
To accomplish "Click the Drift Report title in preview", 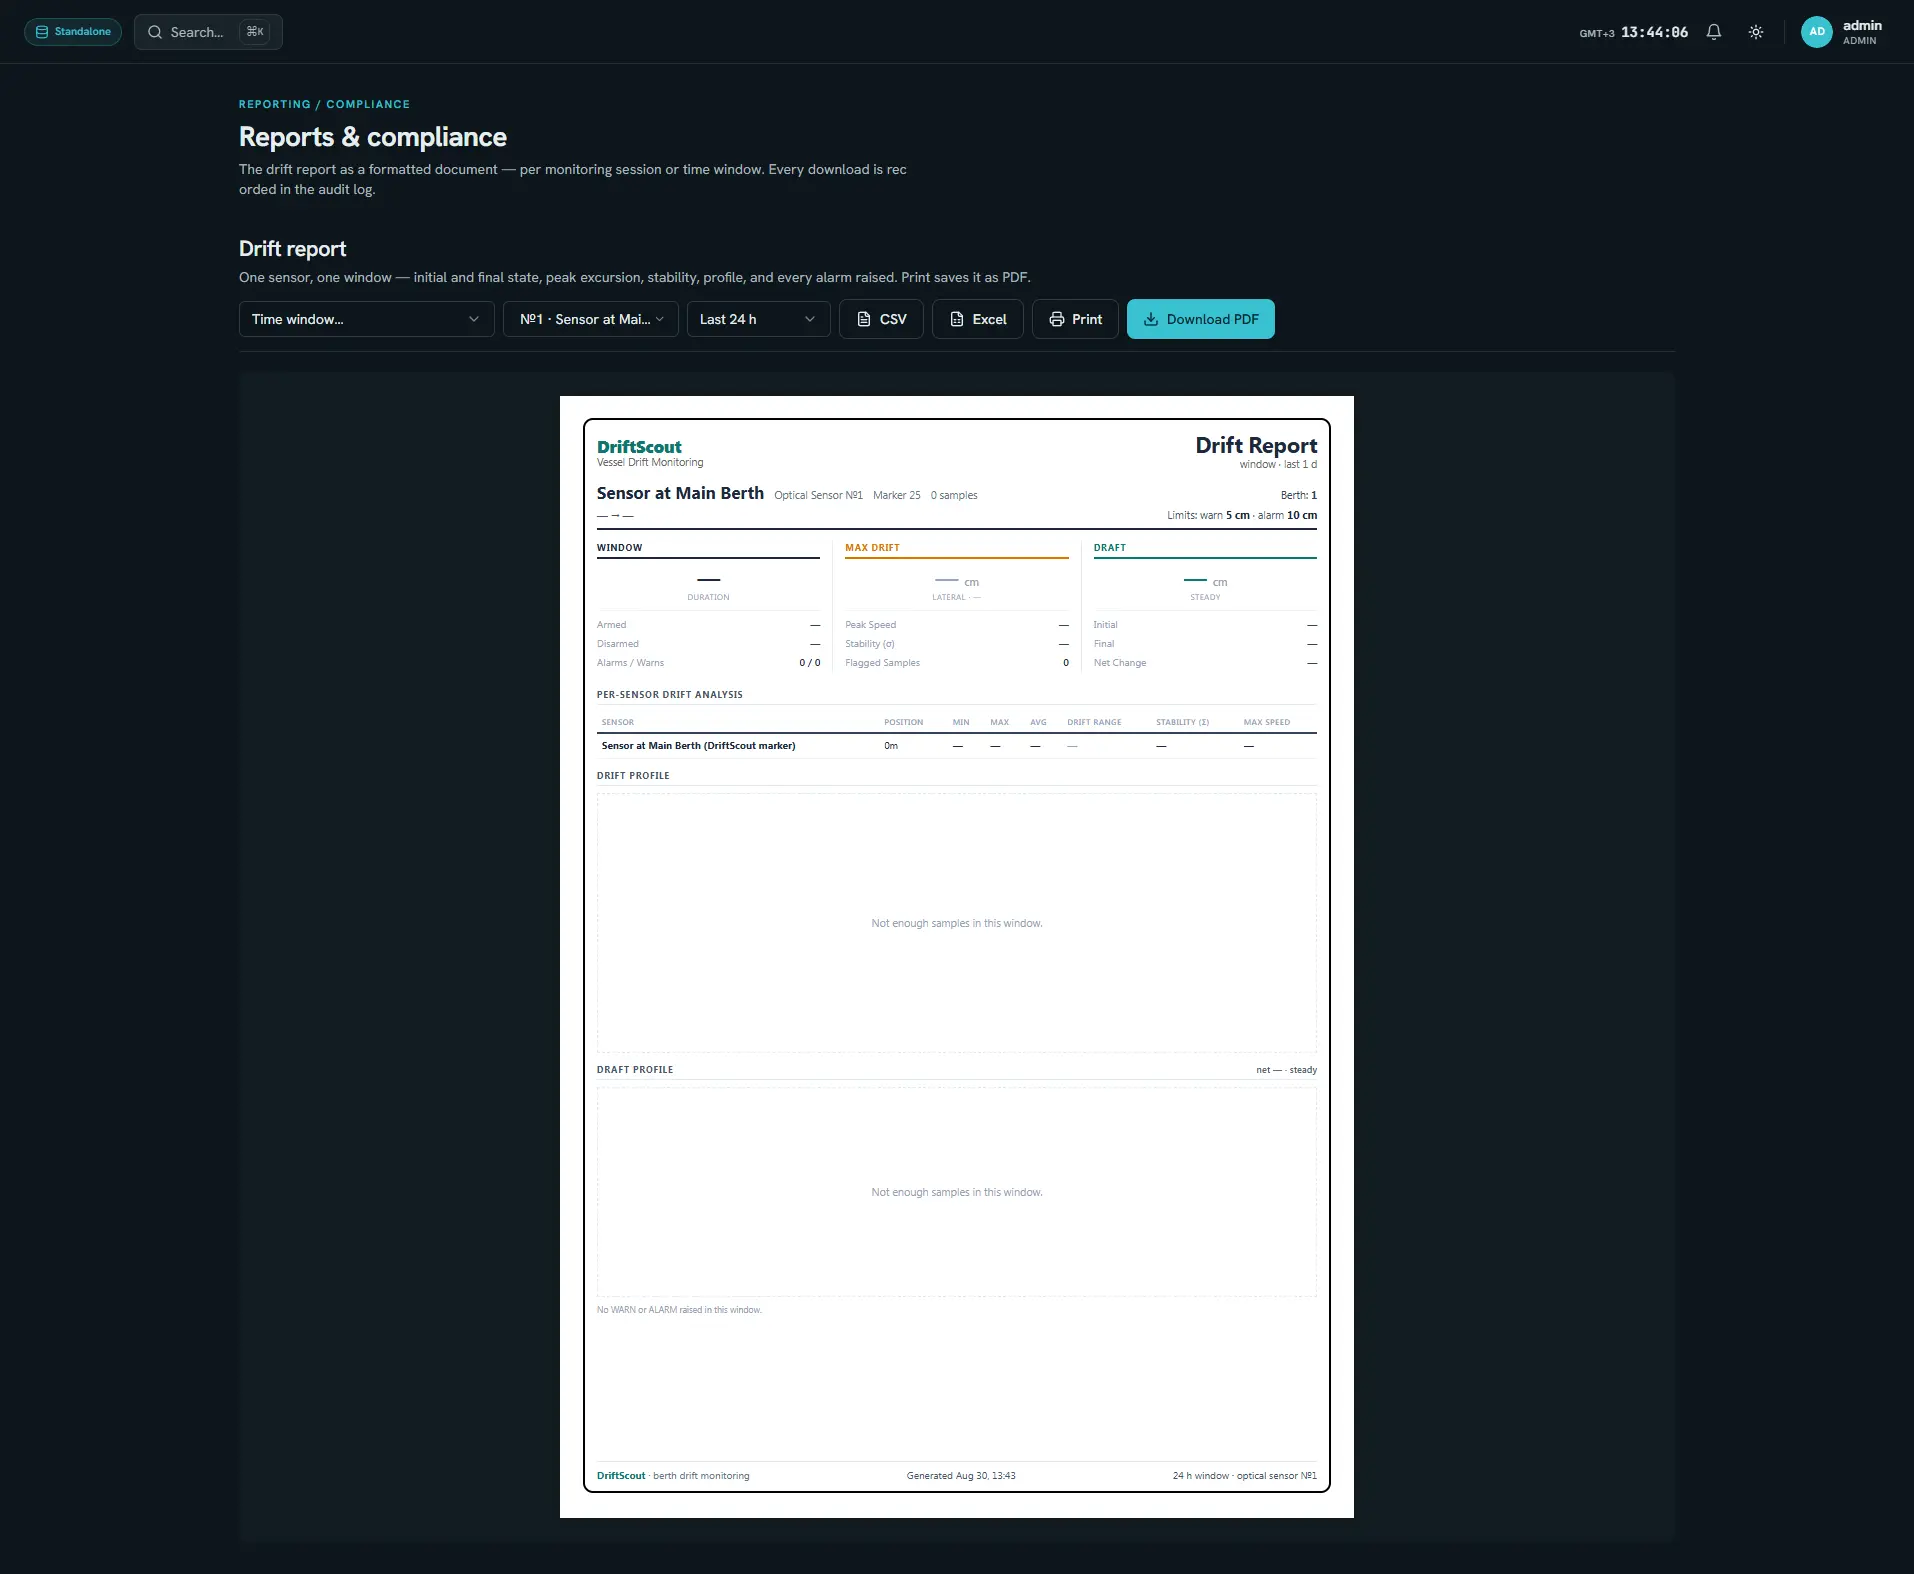I will tap(1256, 445).
